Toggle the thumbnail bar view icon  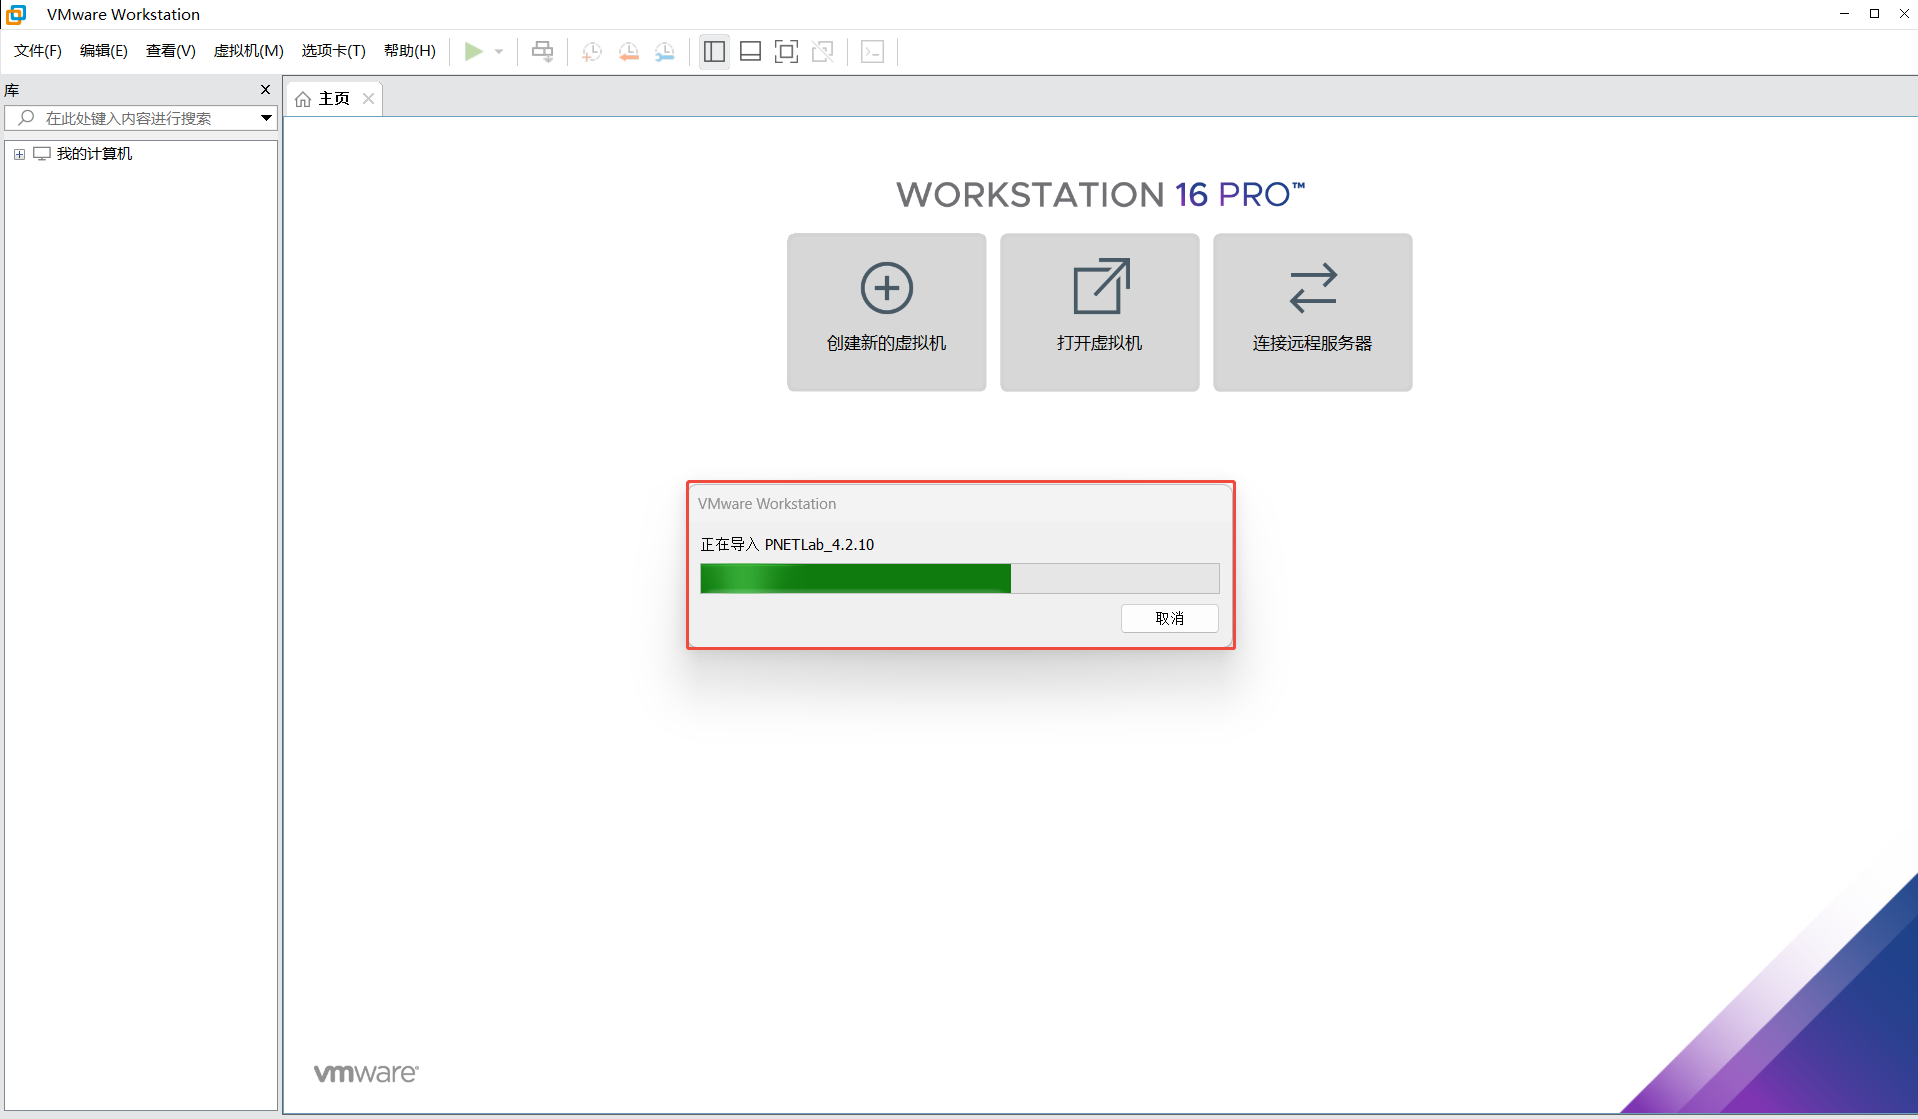pos(750,51)
